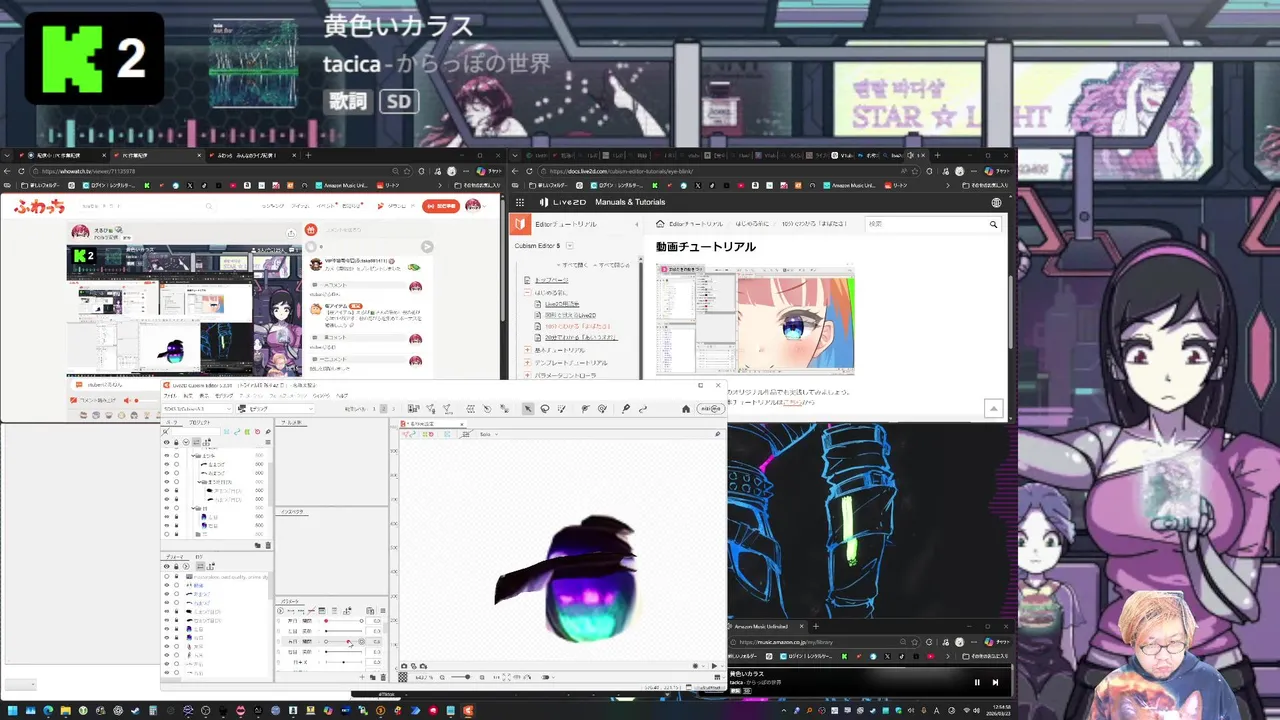Close the model tab above the canvas
1280x720 pixels.
462,423
